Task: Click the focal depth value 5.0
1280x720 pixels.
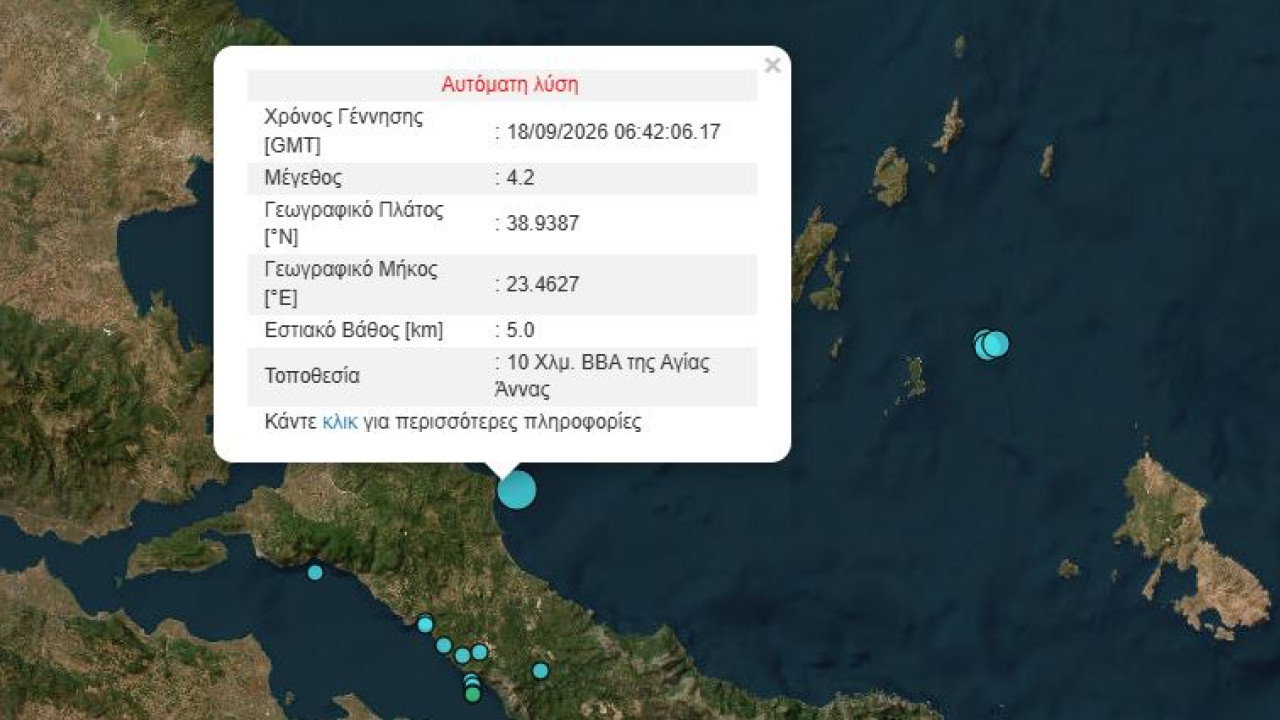Action: tap(517, 330)
